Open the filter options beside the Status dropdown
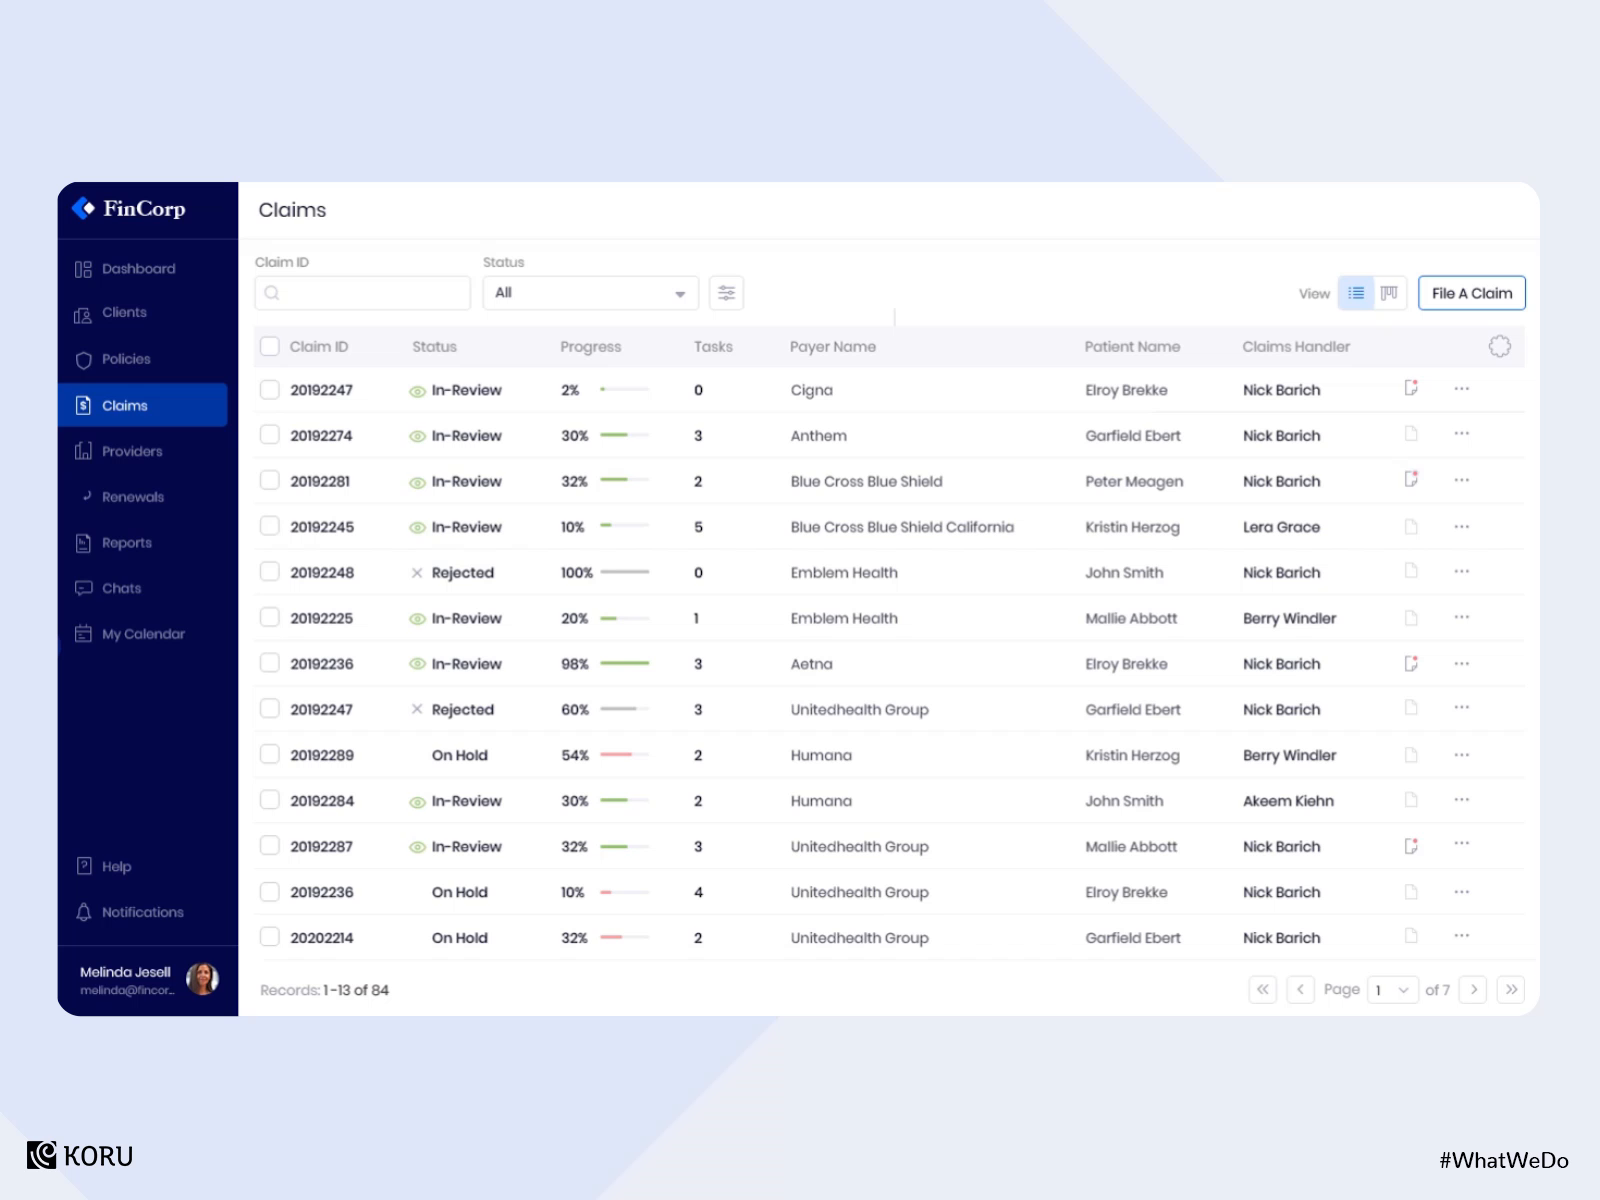This screenshot has width=1600, height=1200. click(x=727, y=292)
